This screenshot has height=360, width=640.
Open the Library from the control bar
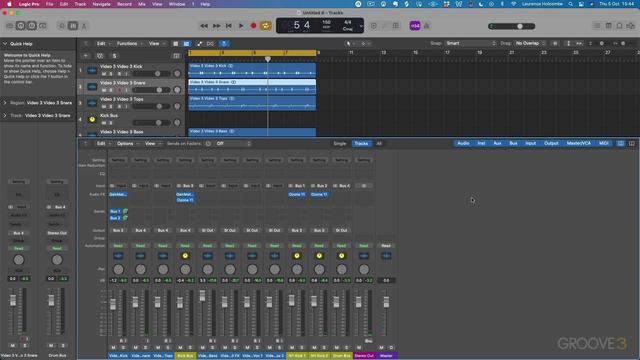9,26
